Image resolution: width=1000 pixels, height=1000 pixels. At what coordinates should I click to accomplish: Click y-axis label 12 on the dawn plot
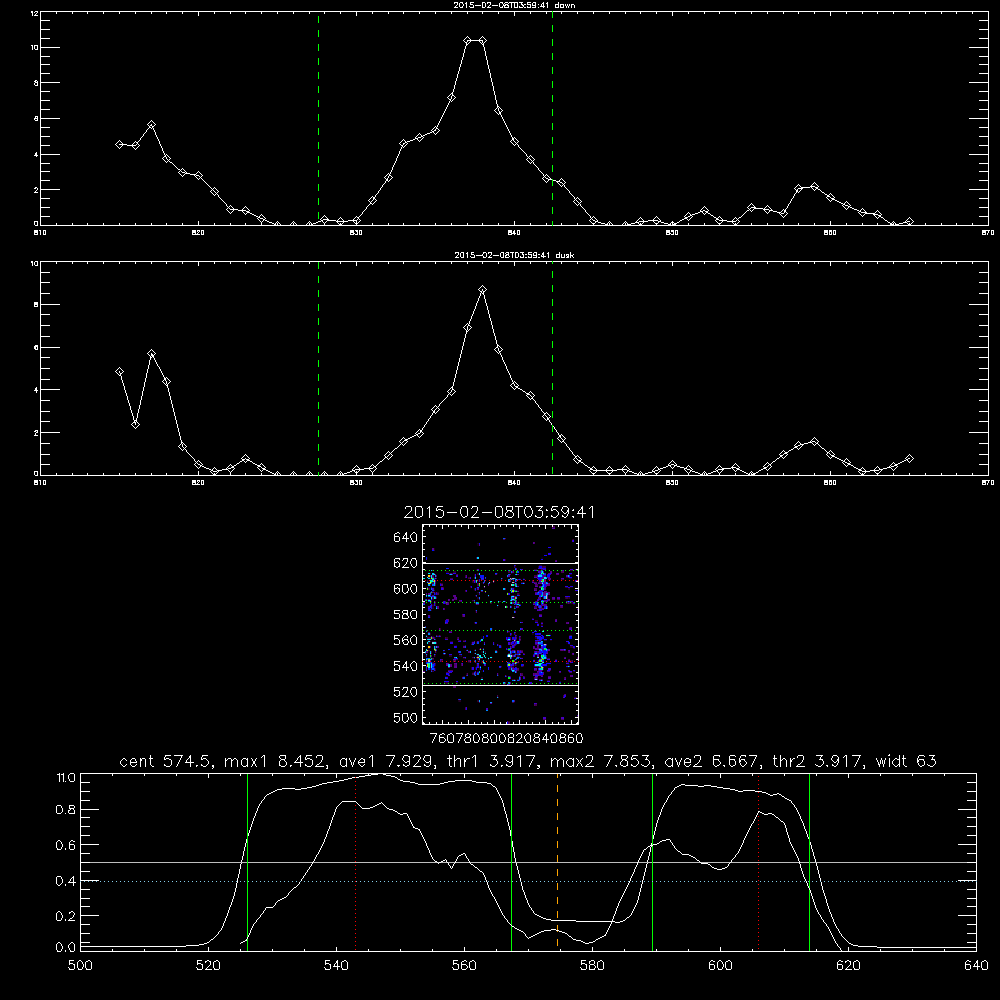[x=34, y=13]
